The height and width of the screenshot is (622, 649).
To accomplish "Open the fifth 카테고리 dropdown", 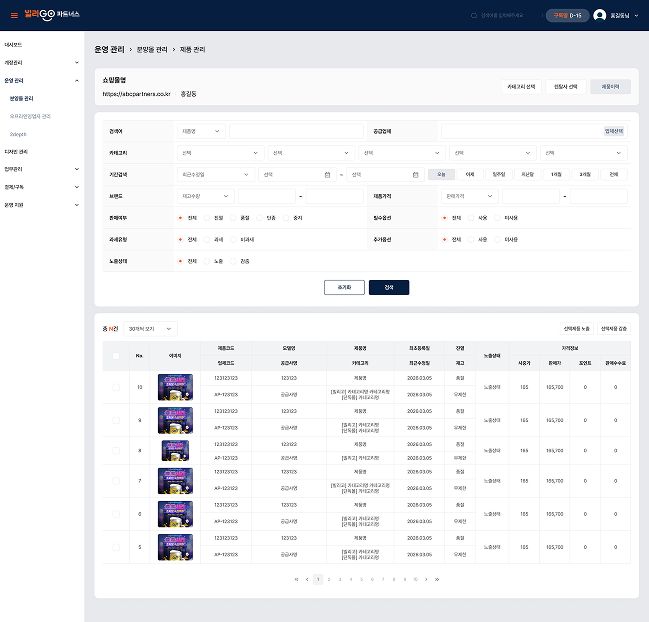I will 584,153.
